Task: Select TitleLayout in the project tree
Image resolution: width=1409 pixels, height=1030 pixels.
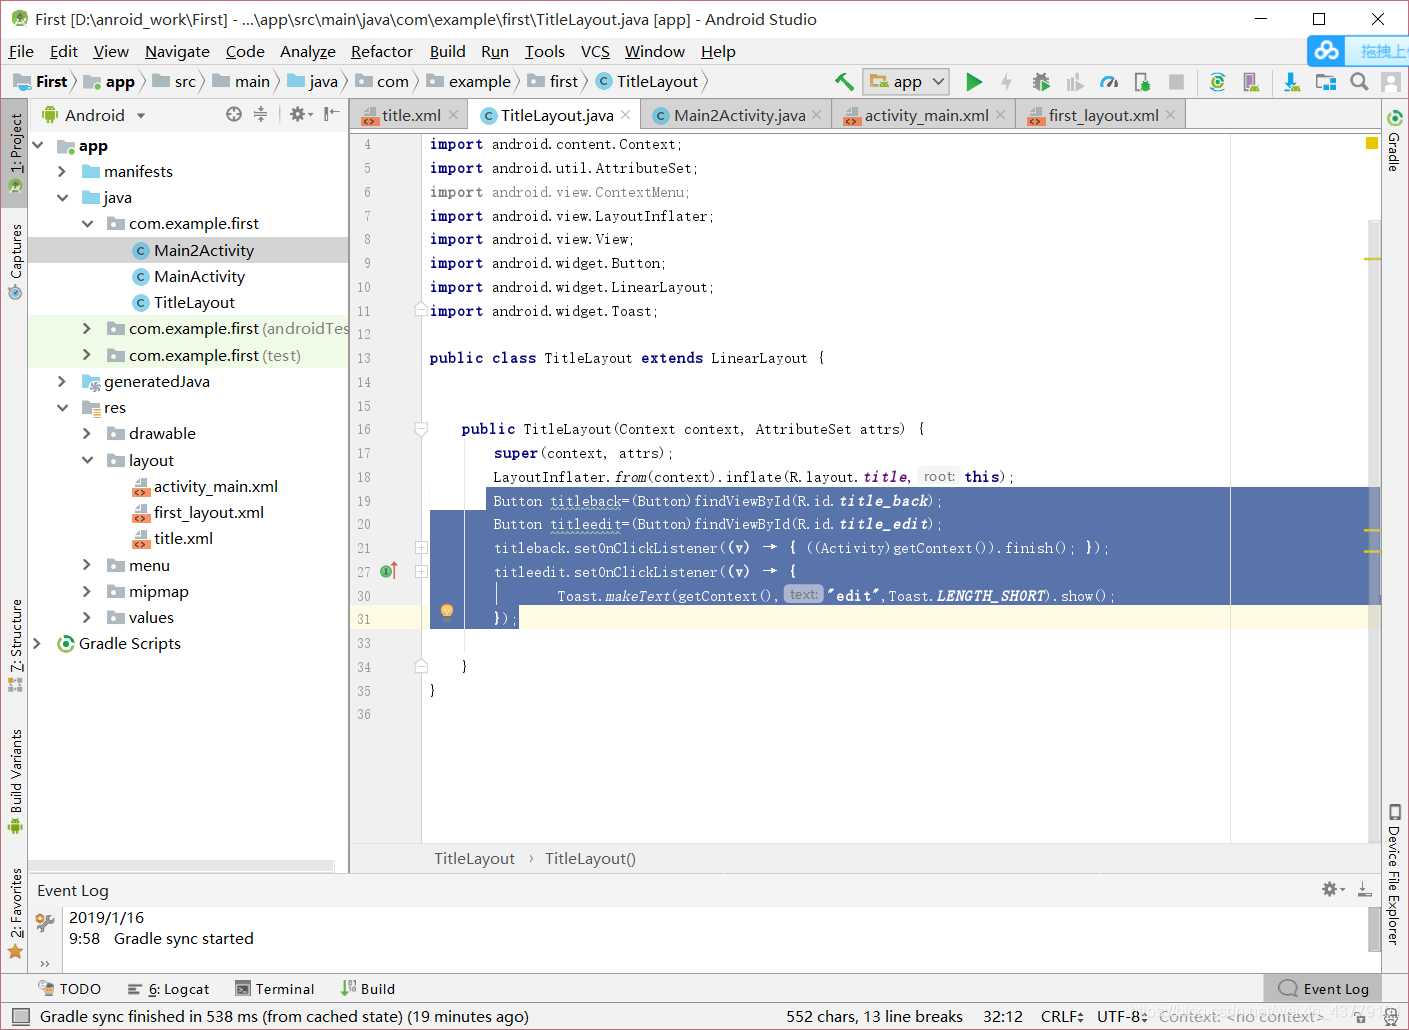Action: click(x=194, y=303)
